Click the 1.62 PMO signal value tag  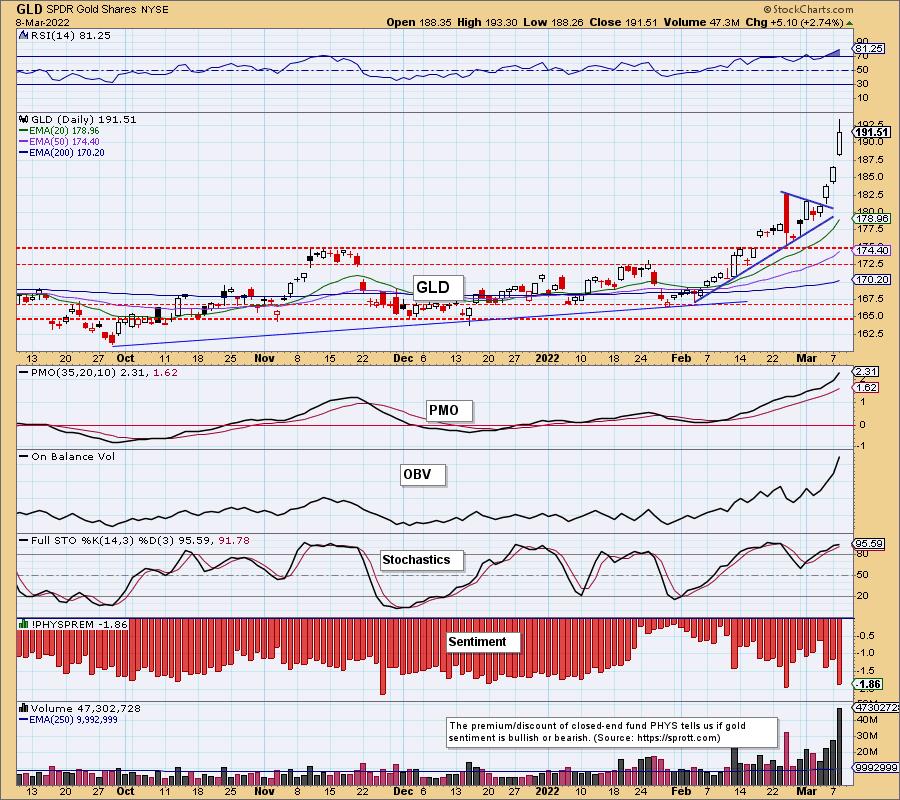[866, 387]
